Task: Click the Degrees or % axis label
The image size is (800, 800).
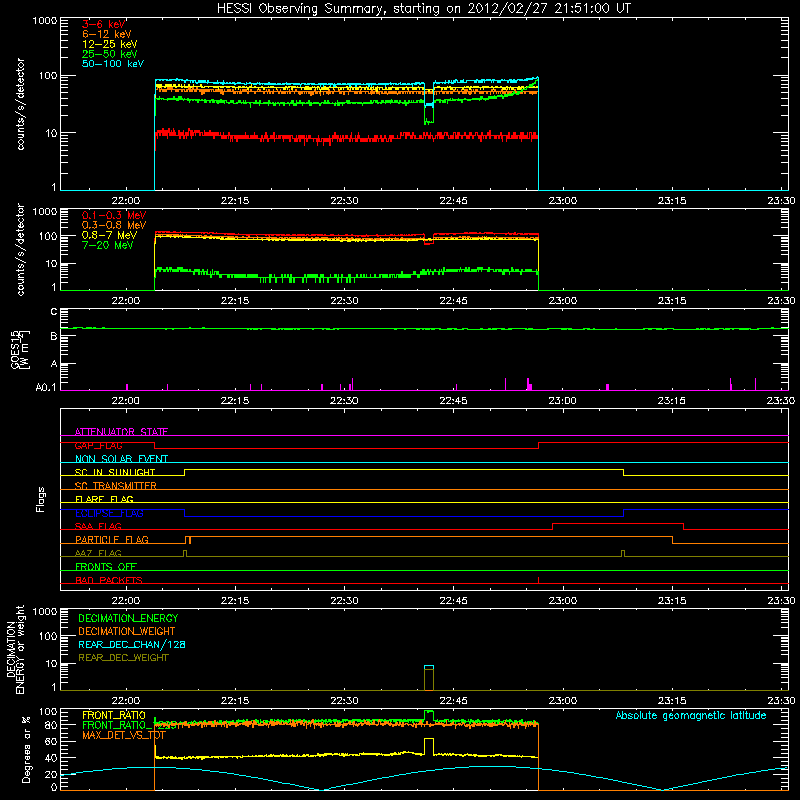Action: tap(26, 749)
